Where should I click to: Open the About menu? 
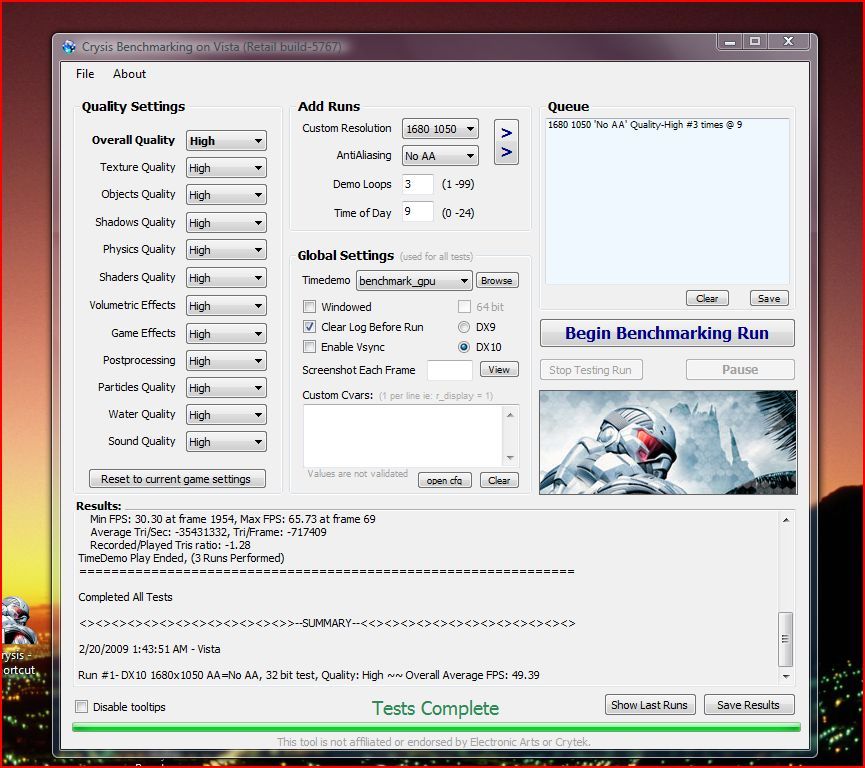[130, 74]
